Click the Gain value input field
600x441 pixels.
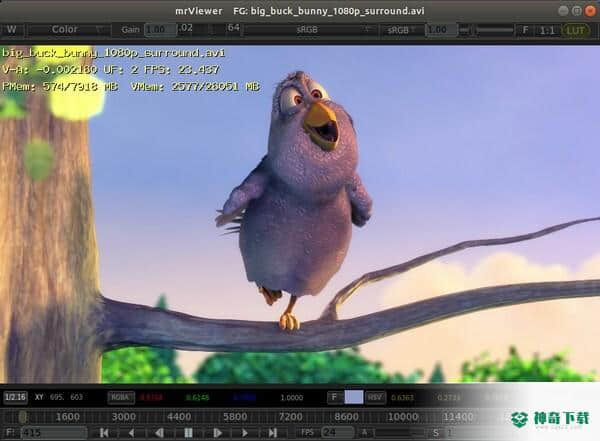(160, 29)
